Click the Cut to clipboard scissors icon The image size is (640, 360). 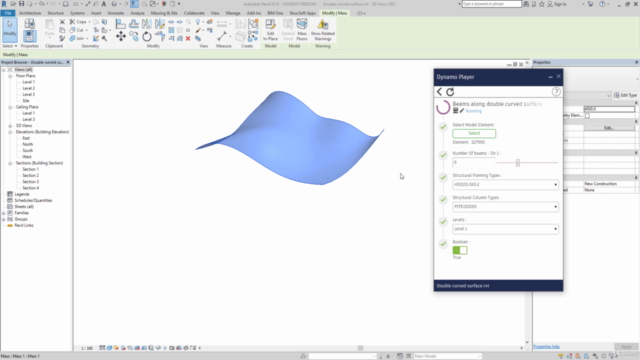pos(62,22)
